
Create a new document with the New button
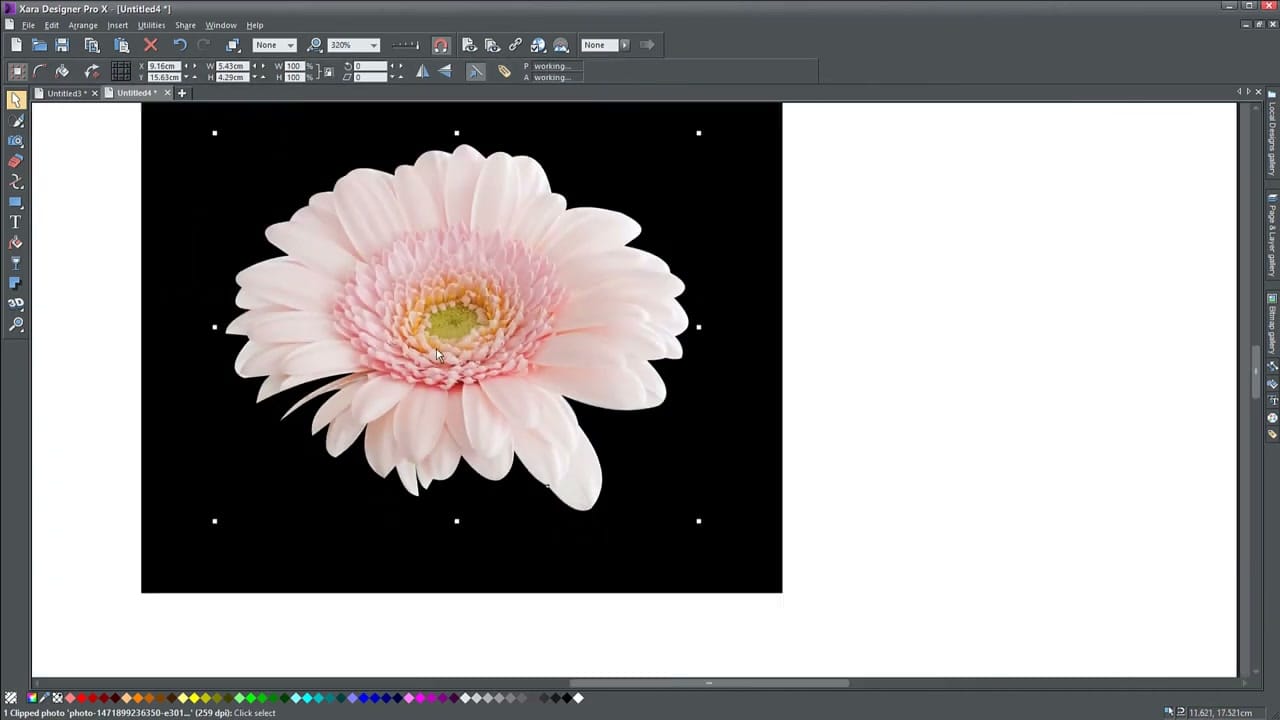[x=16, y=45]
